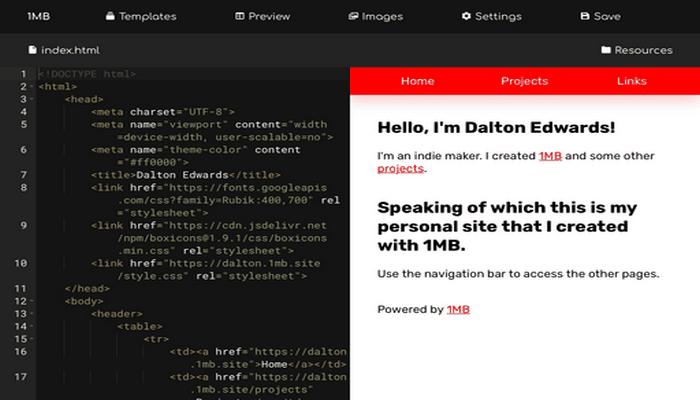
Task: Open the Settings menu item
Action: [x=498, y=17]
